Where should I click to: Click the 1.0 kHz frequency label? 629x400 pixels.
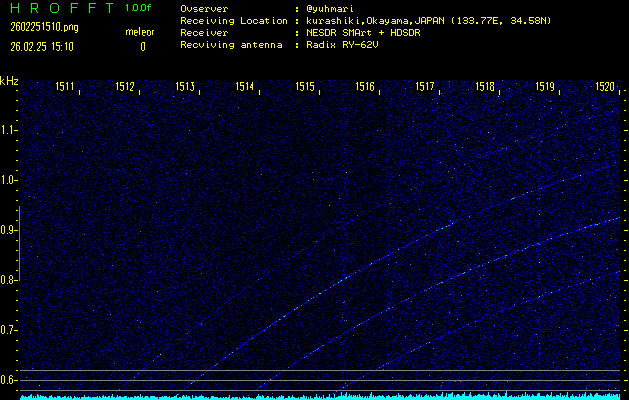click(x=9, y=180)
